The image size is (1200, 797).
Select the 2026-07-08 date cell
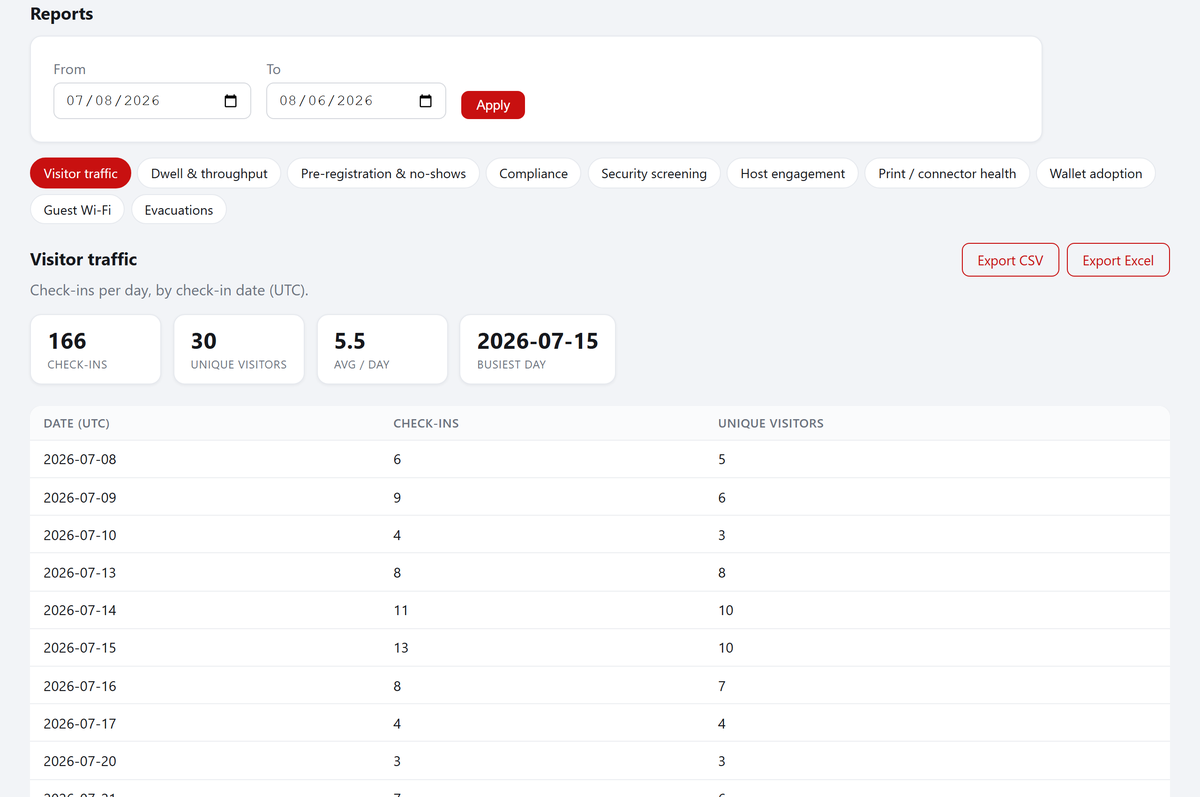[x=80, y=459]
